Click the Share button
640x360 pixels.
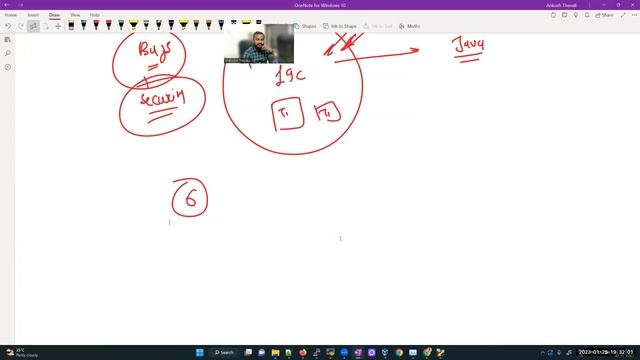604,15
